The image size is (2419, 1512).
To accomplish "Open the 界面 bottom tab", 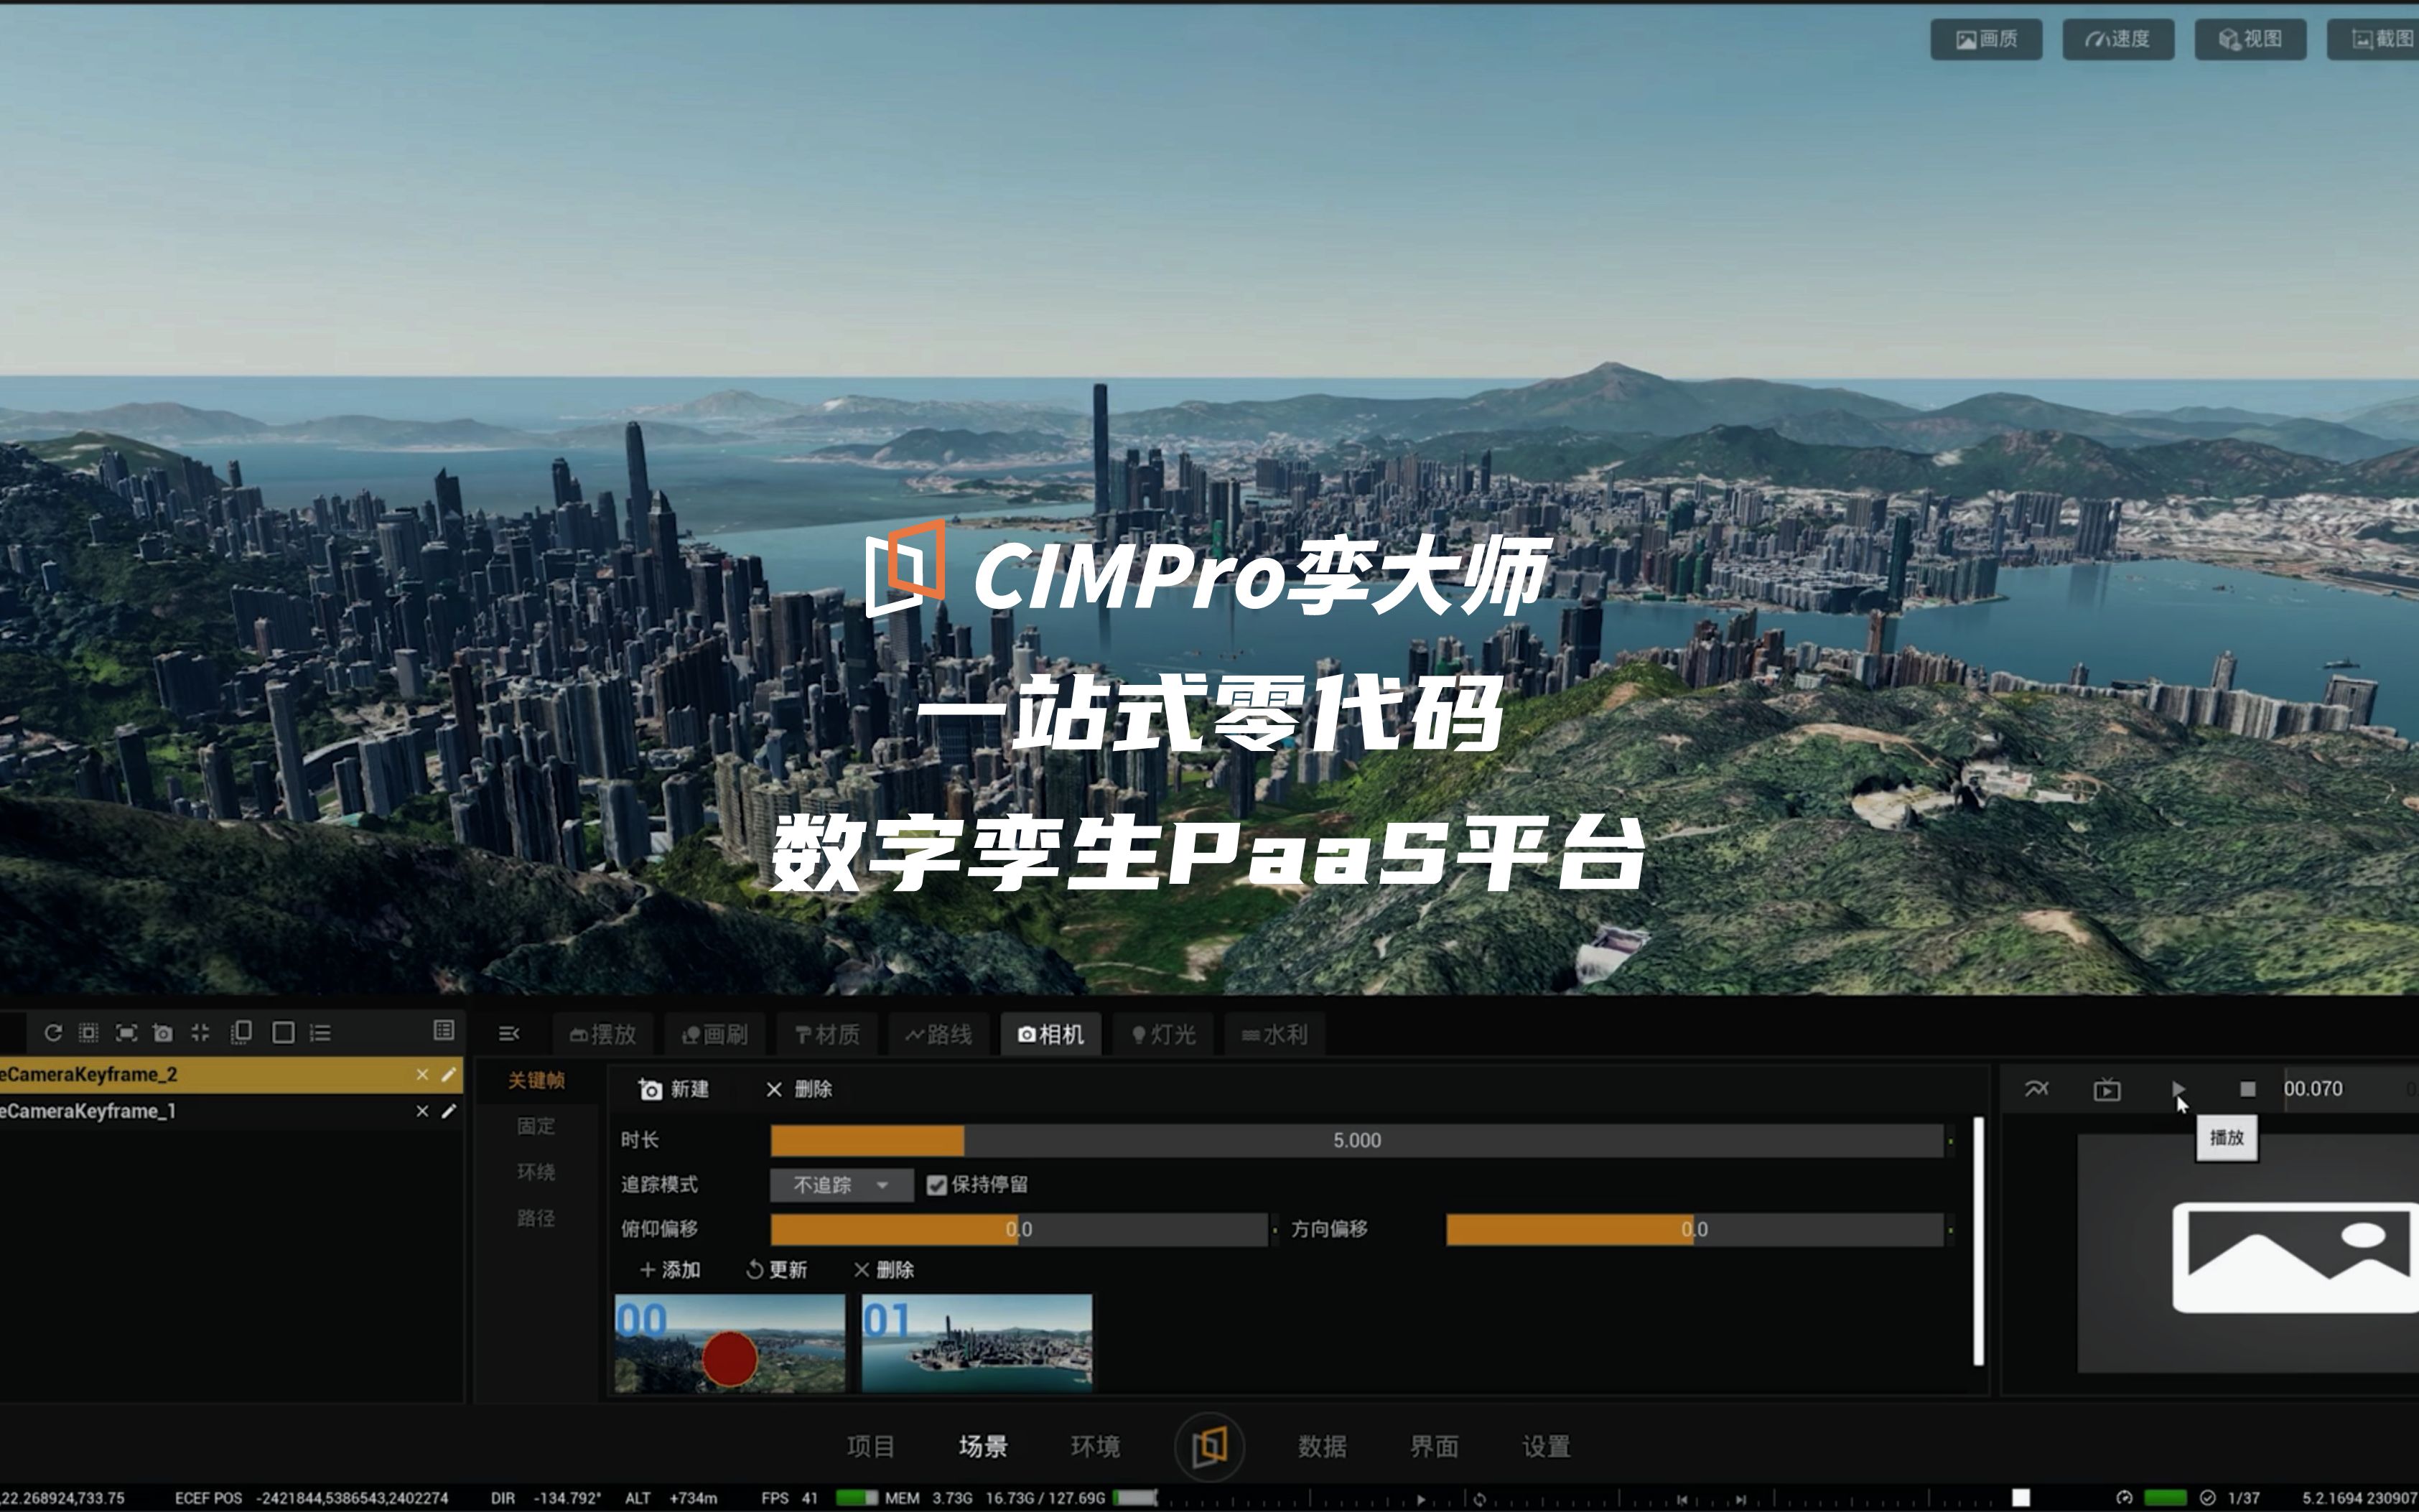I will click(1434, 1447).
